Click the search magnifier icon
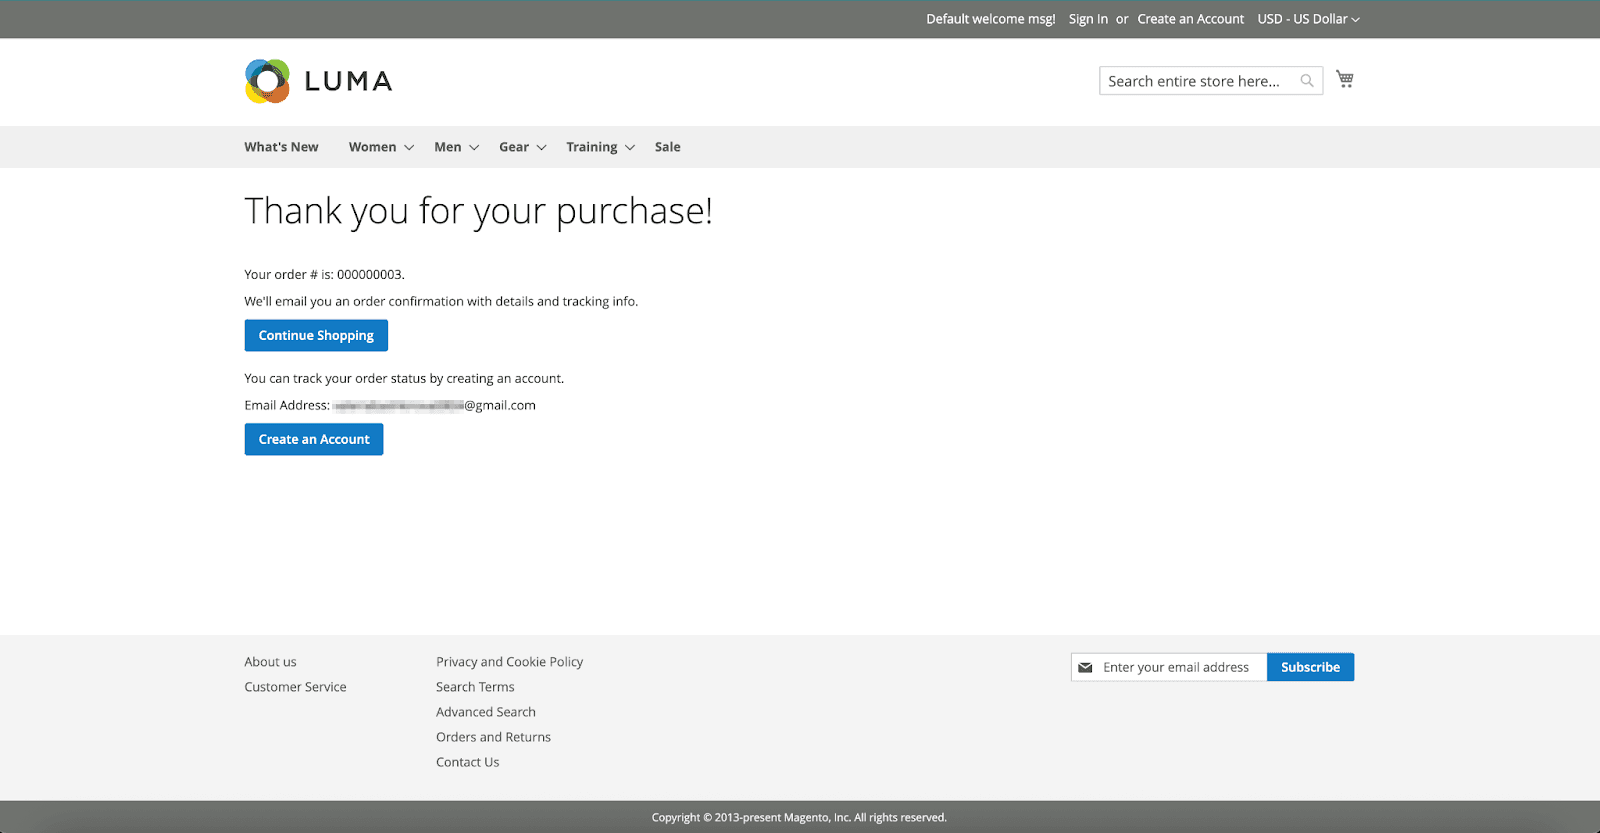 coord(1307,81)
